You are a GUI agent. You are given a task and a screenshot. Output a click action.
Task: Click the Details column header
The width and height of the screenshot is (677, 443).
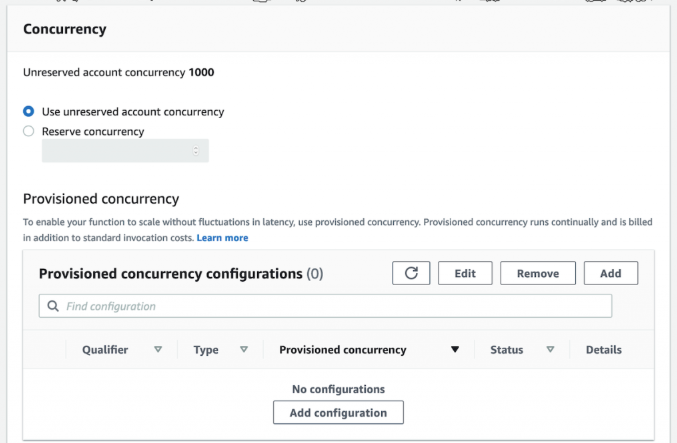tap(603, 350)
